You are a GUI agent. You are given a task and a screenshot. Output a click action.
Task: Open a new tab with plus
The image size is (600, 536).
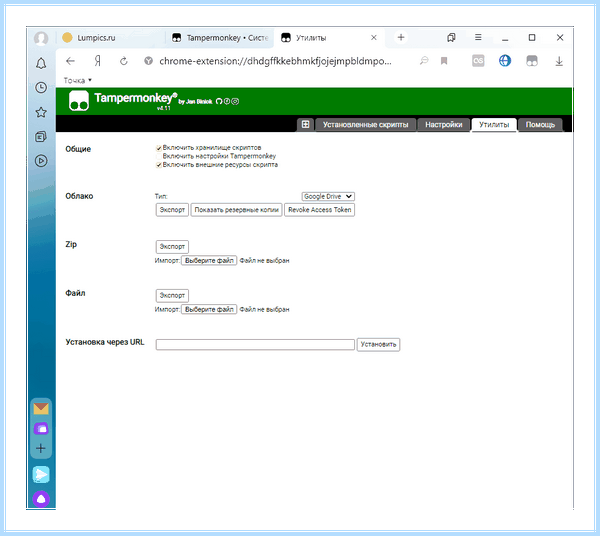[x=401, y=37]
